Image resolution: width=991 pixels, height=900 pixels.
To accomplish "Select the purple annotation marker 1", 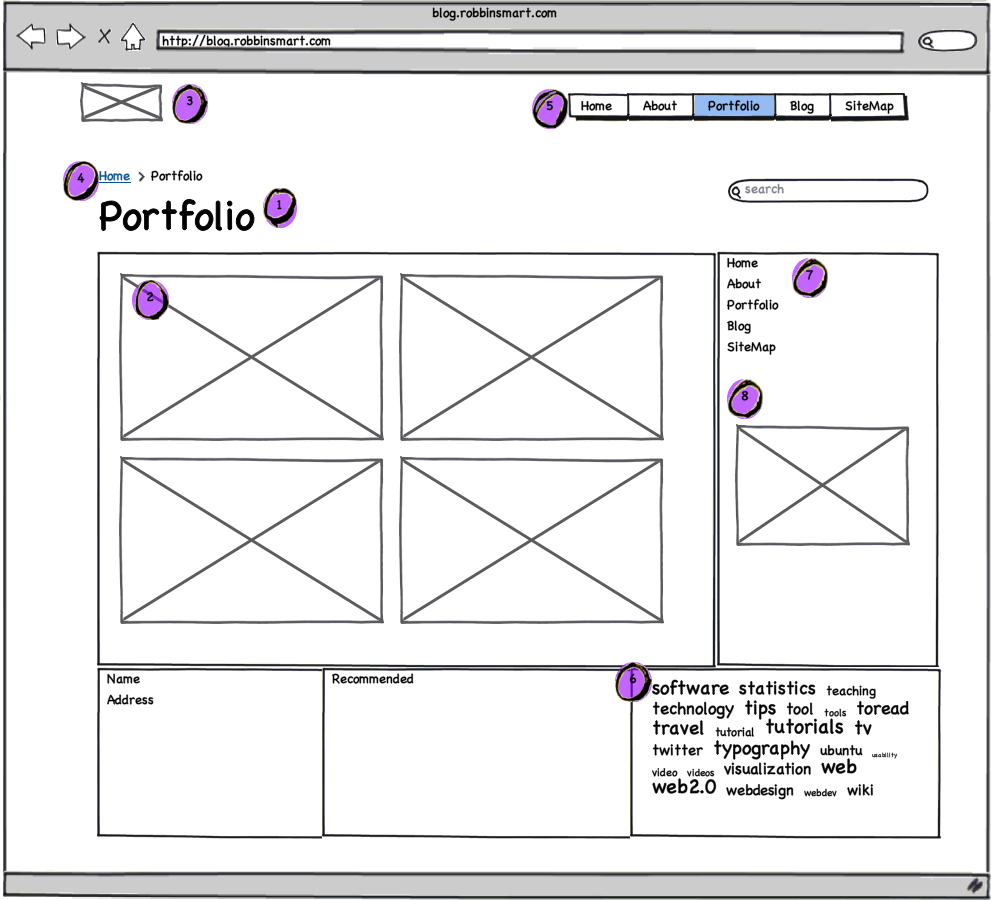I will click(x=280, y=207).
